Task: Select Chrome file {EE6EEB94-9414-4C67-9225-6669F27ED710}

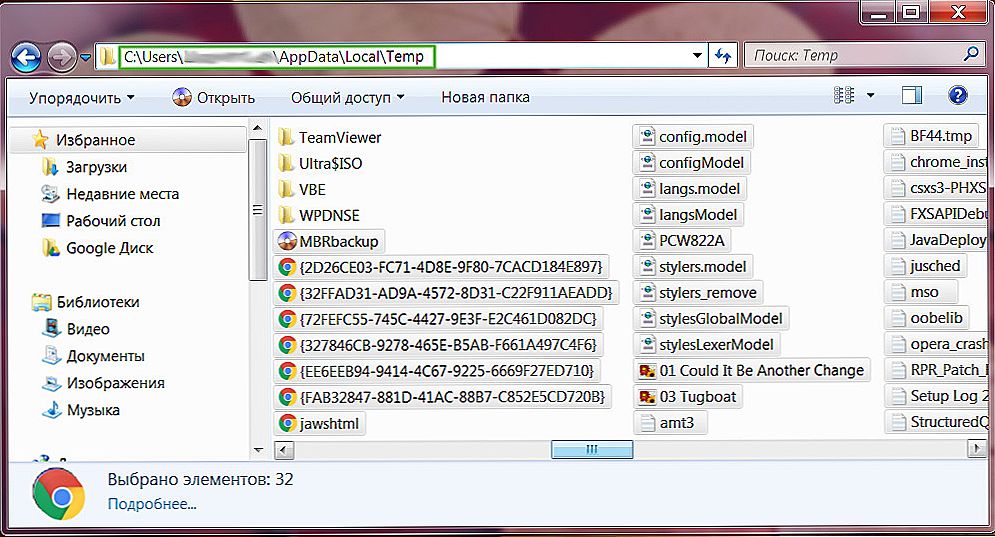Action: point(437,371)
